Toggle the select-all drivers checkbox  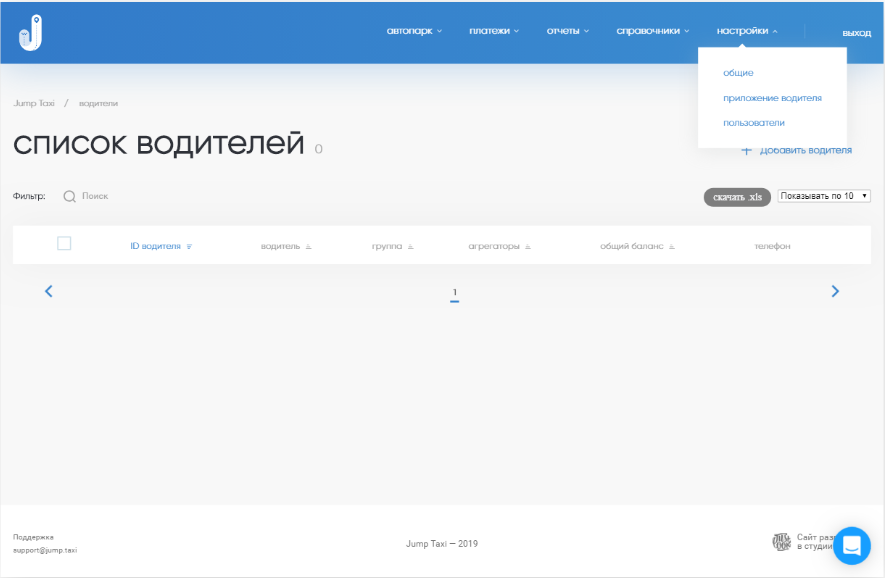(x=64, y=243)
